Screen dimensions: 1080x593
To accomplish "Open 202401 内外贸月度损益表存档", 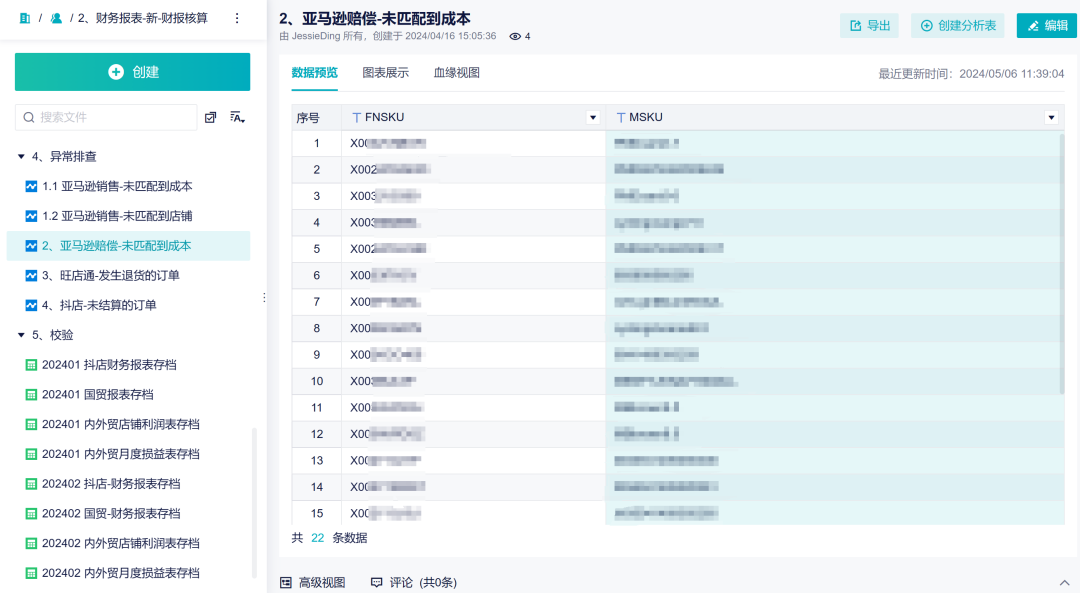I will coord(121,454).
